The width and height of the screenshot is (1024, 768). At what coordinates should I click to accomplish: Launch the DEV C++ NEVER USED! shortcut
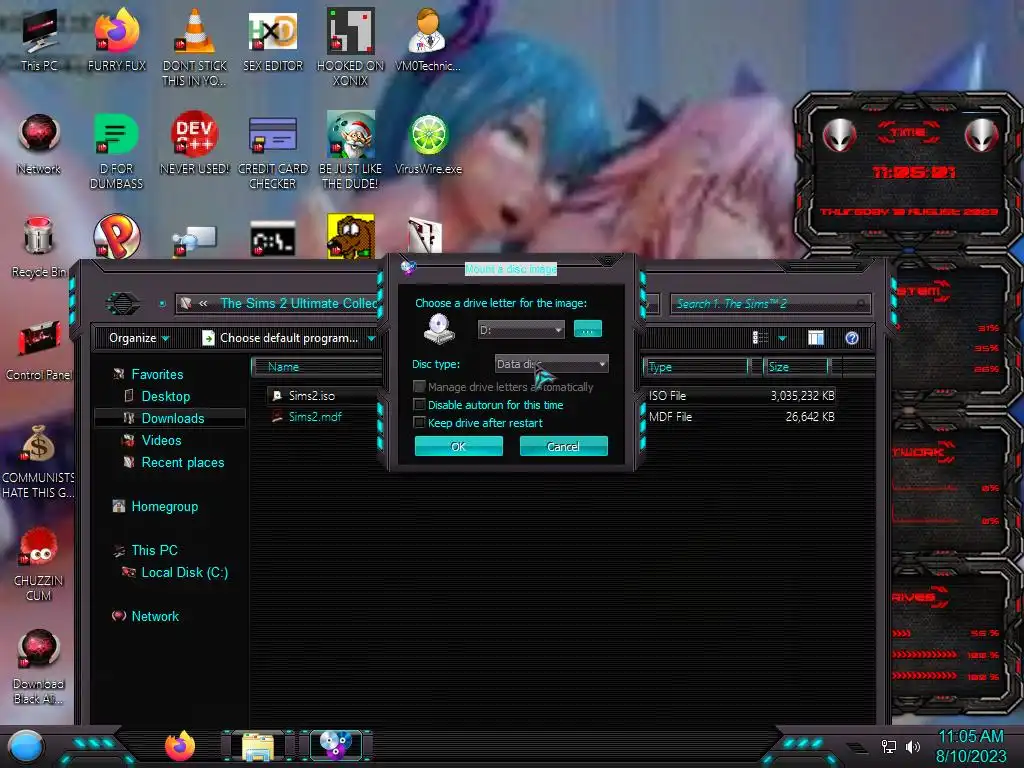[195, 144]
